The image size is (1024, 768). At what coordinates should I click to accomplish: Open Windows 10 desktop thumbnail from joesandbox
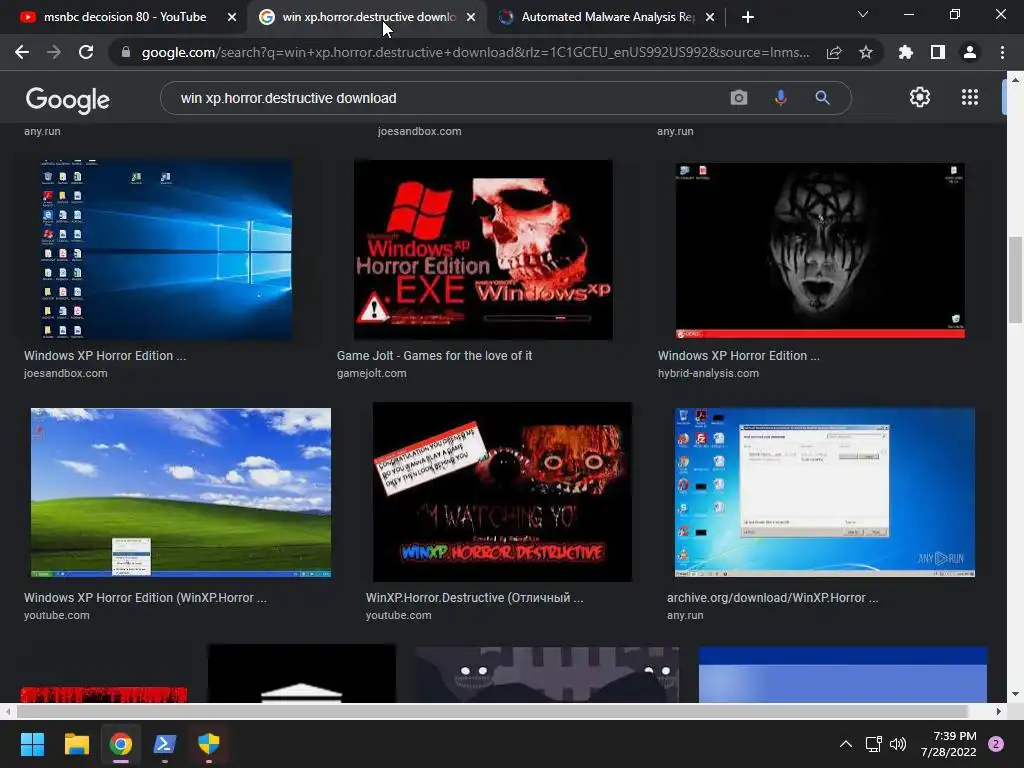coord(167,250)
